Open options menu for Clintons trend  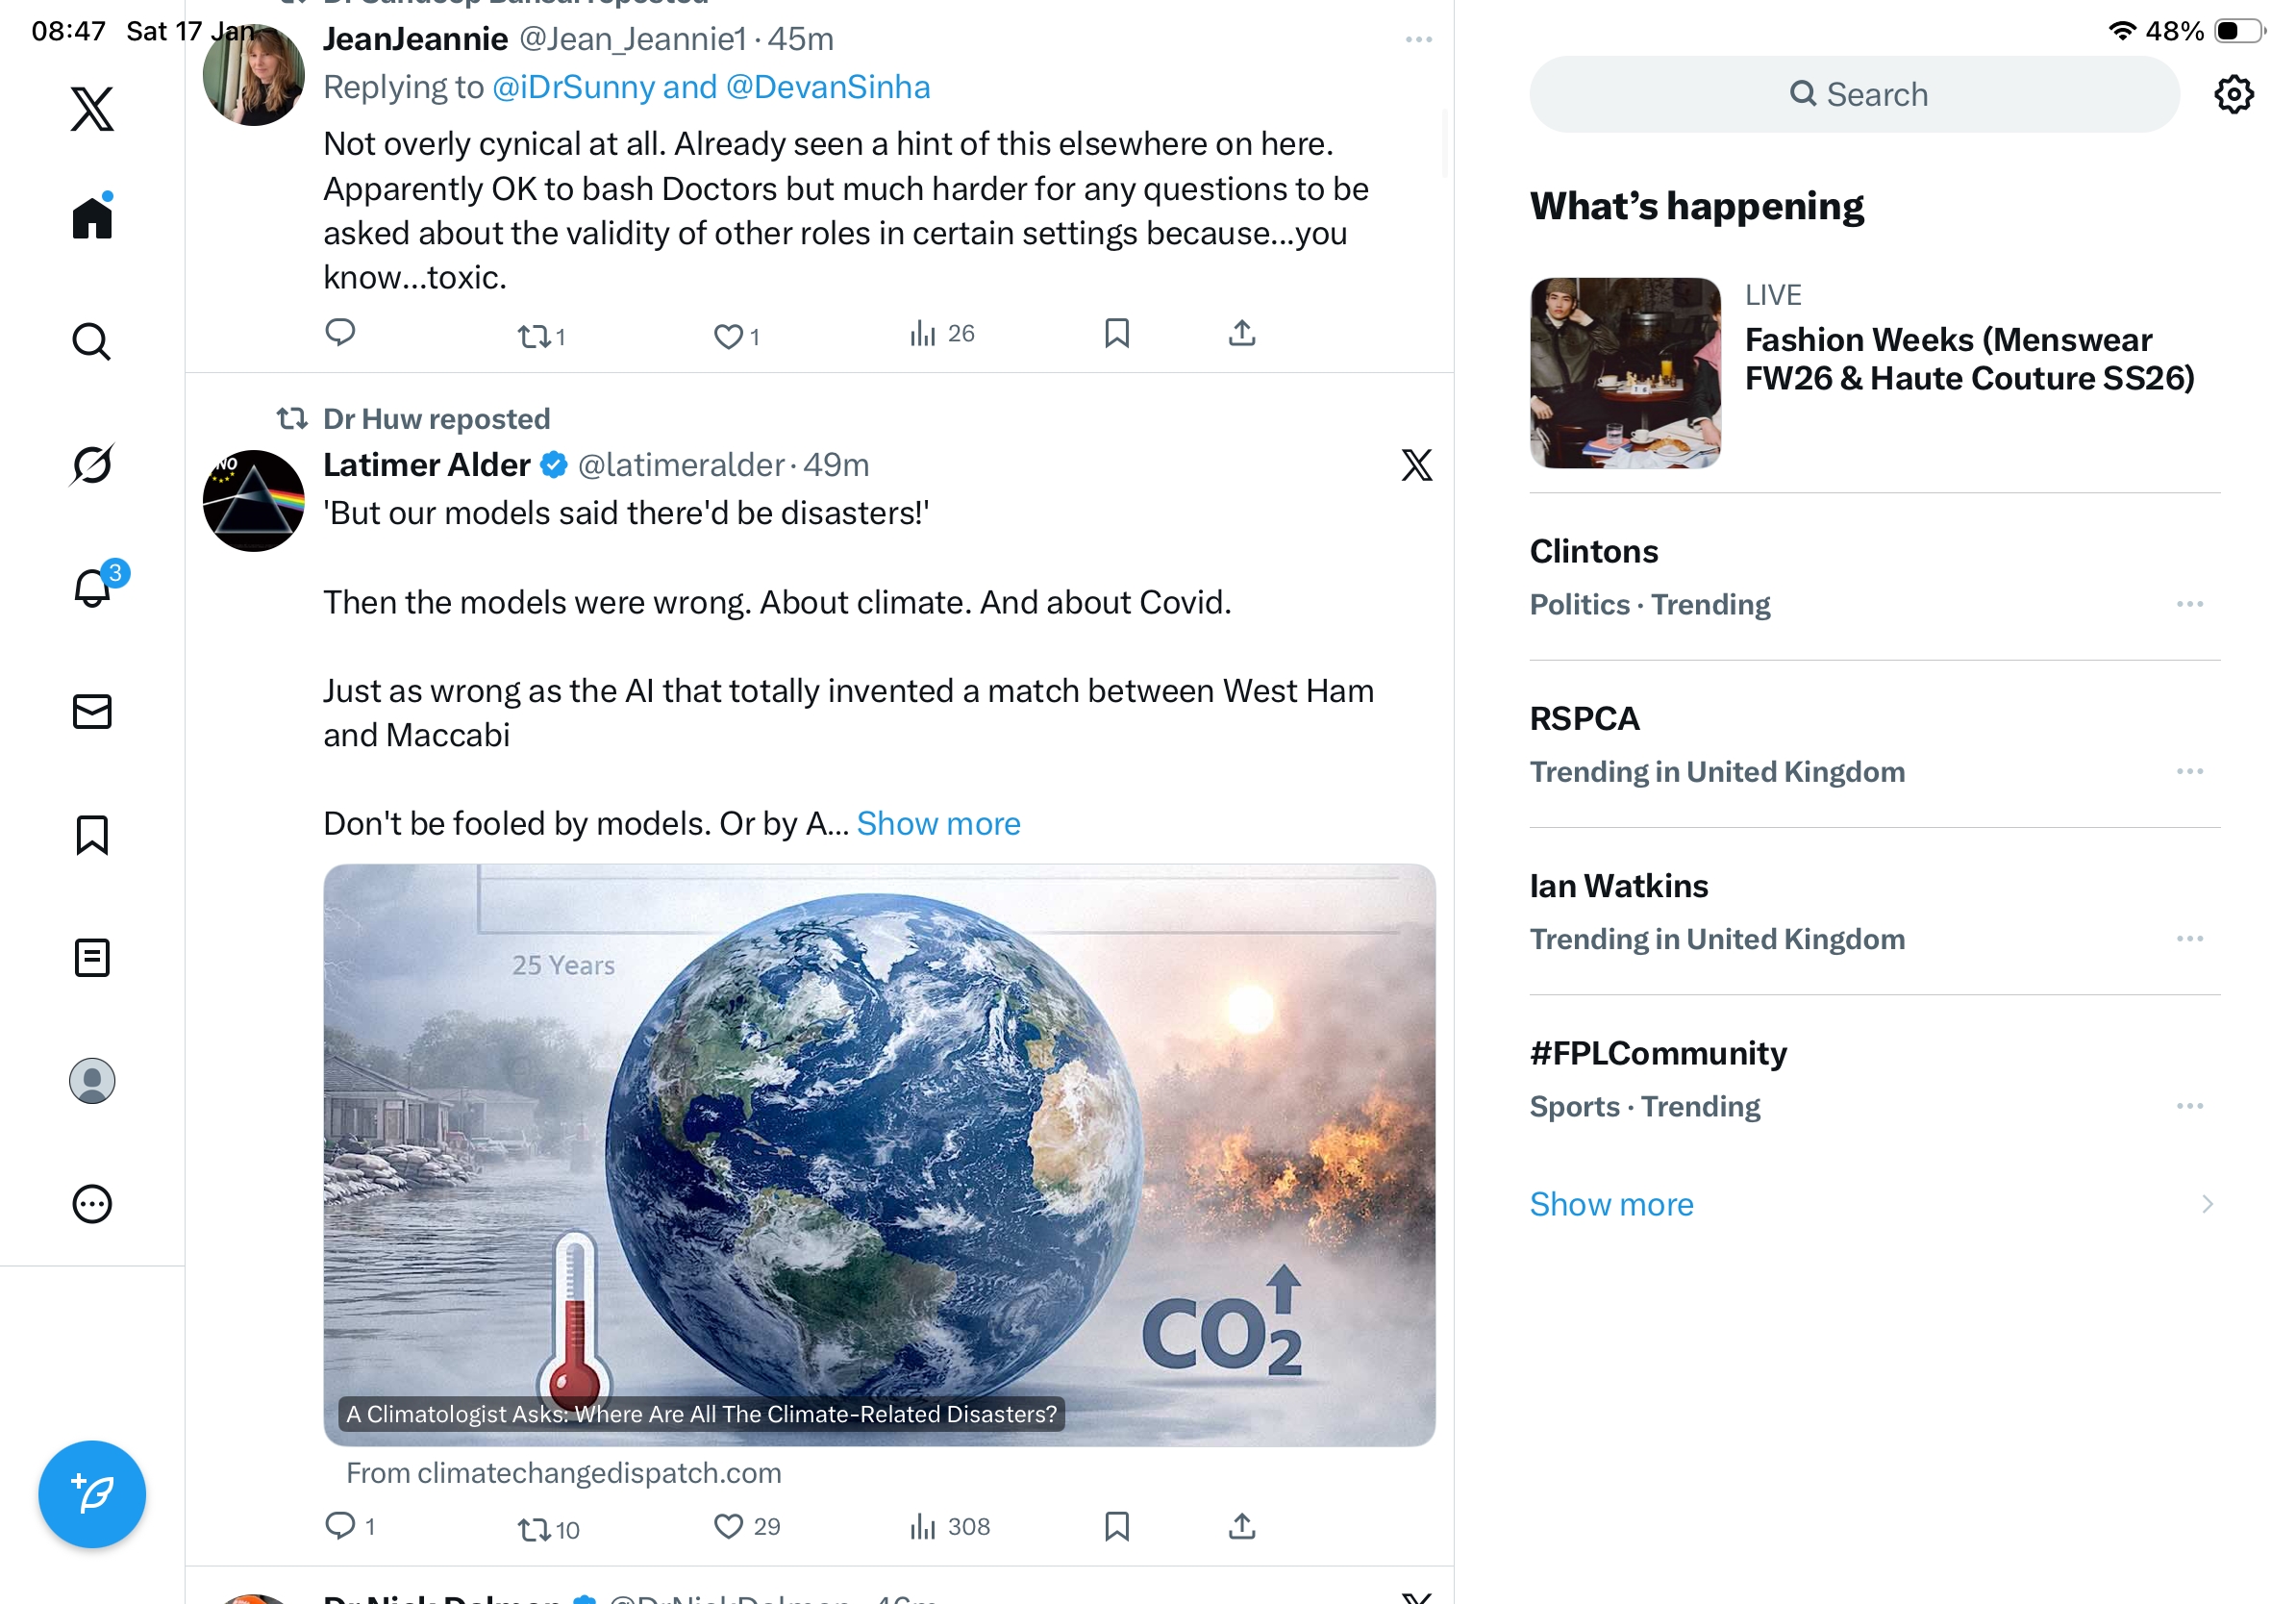[2189, 604]
